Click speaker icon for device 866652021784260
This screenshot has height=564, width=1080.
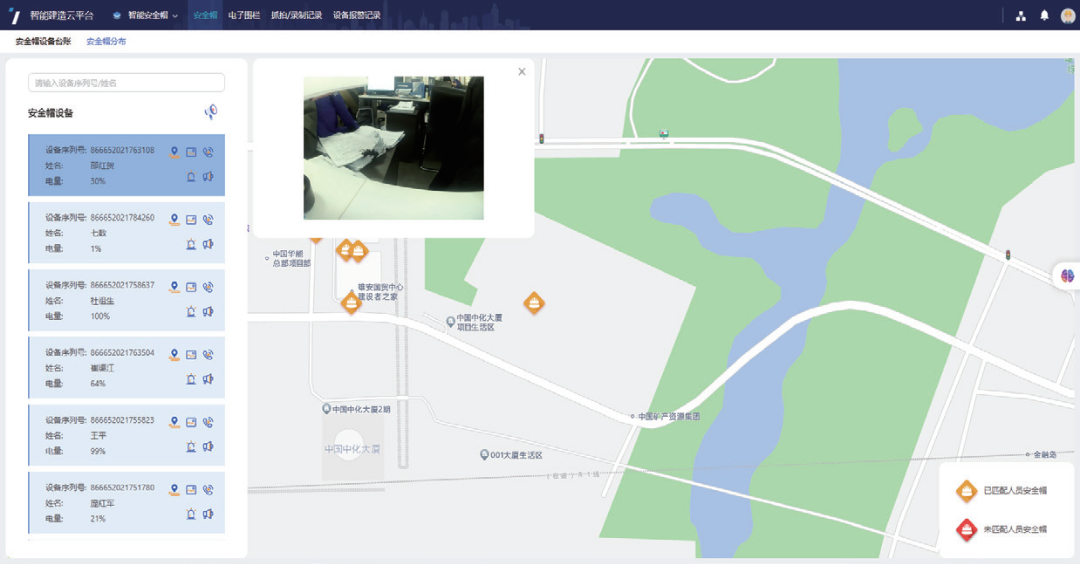click(208, 244)
